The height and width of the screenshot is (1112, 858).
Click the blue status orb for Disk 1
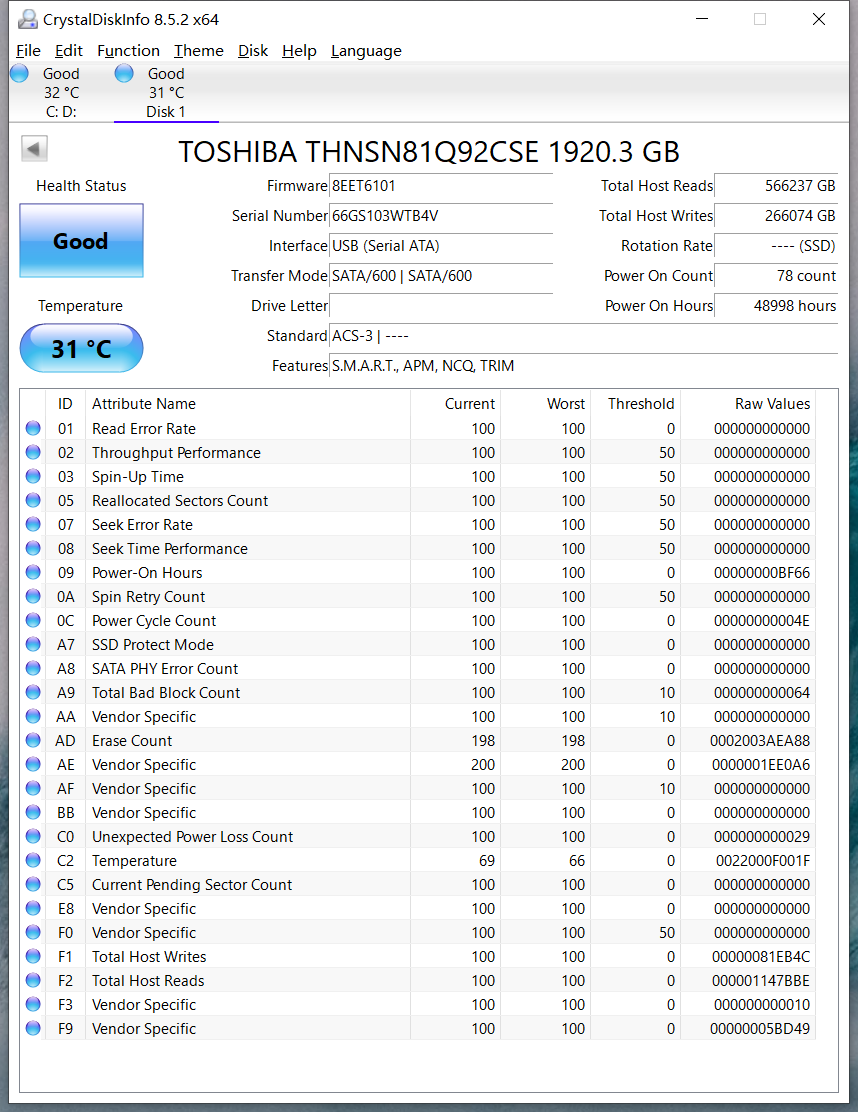[124, 73]
